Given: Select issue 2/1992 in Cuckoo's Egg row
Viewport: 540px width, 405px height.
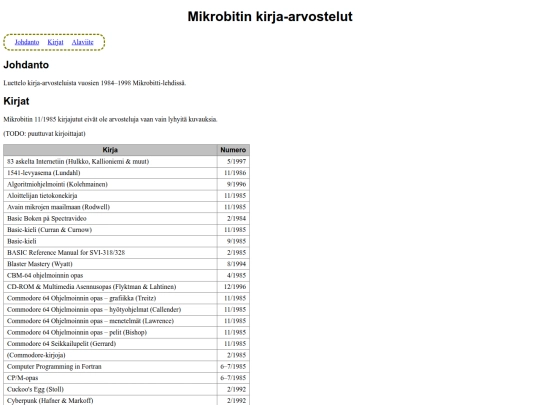Looking at the screenshot, I should (233, 389).
